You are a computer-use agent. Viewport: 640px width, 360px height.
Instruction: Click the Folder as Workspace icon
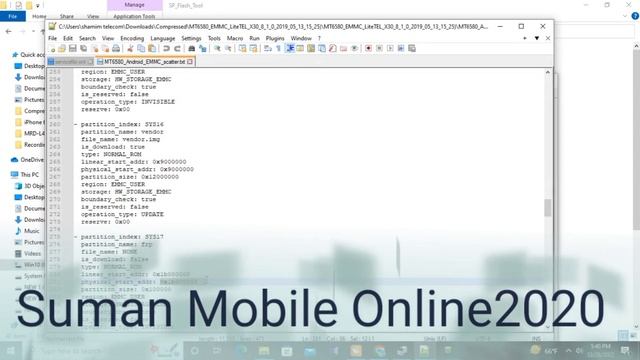click(x=343, y=49)
